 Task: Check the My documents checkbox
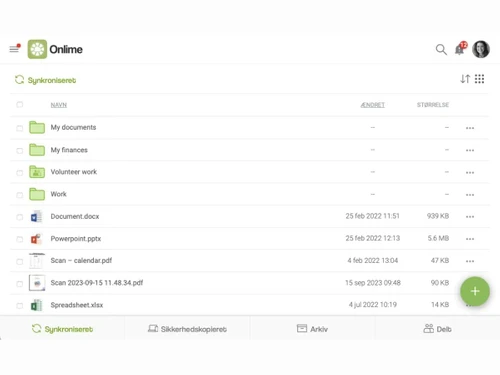pos(20,128)
